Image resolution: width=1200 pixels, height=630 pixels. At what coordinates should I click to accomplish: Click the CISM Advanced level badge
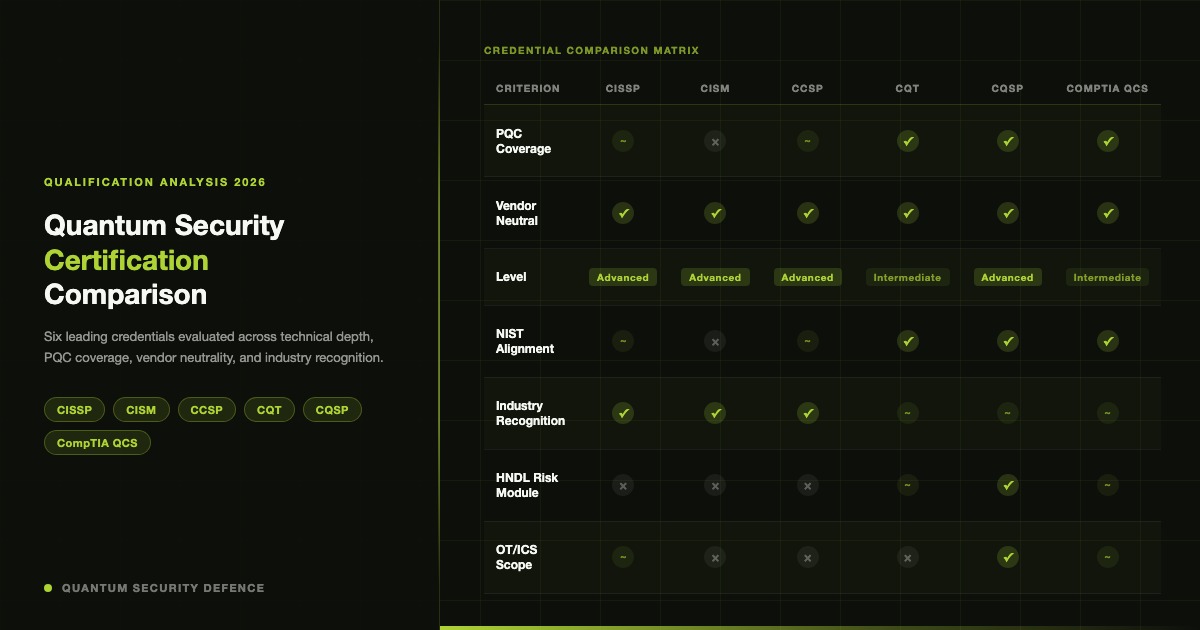[x=715, y=277]
